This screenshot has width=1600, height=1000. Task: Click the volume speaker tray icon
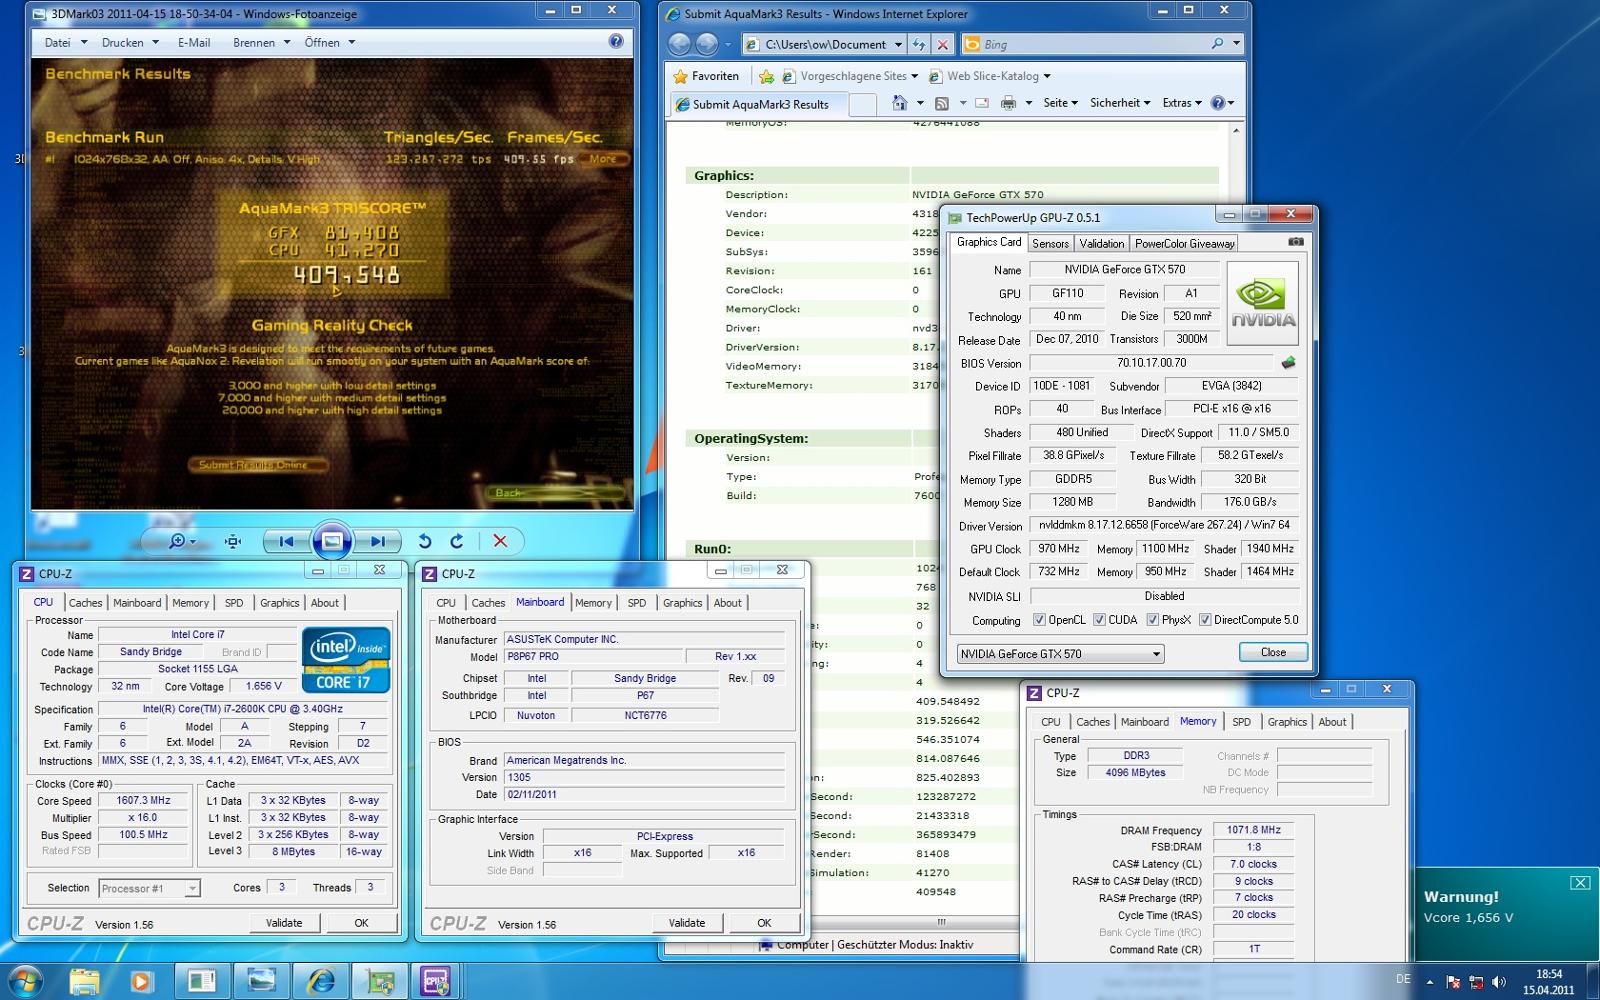tap(1498, 982)
